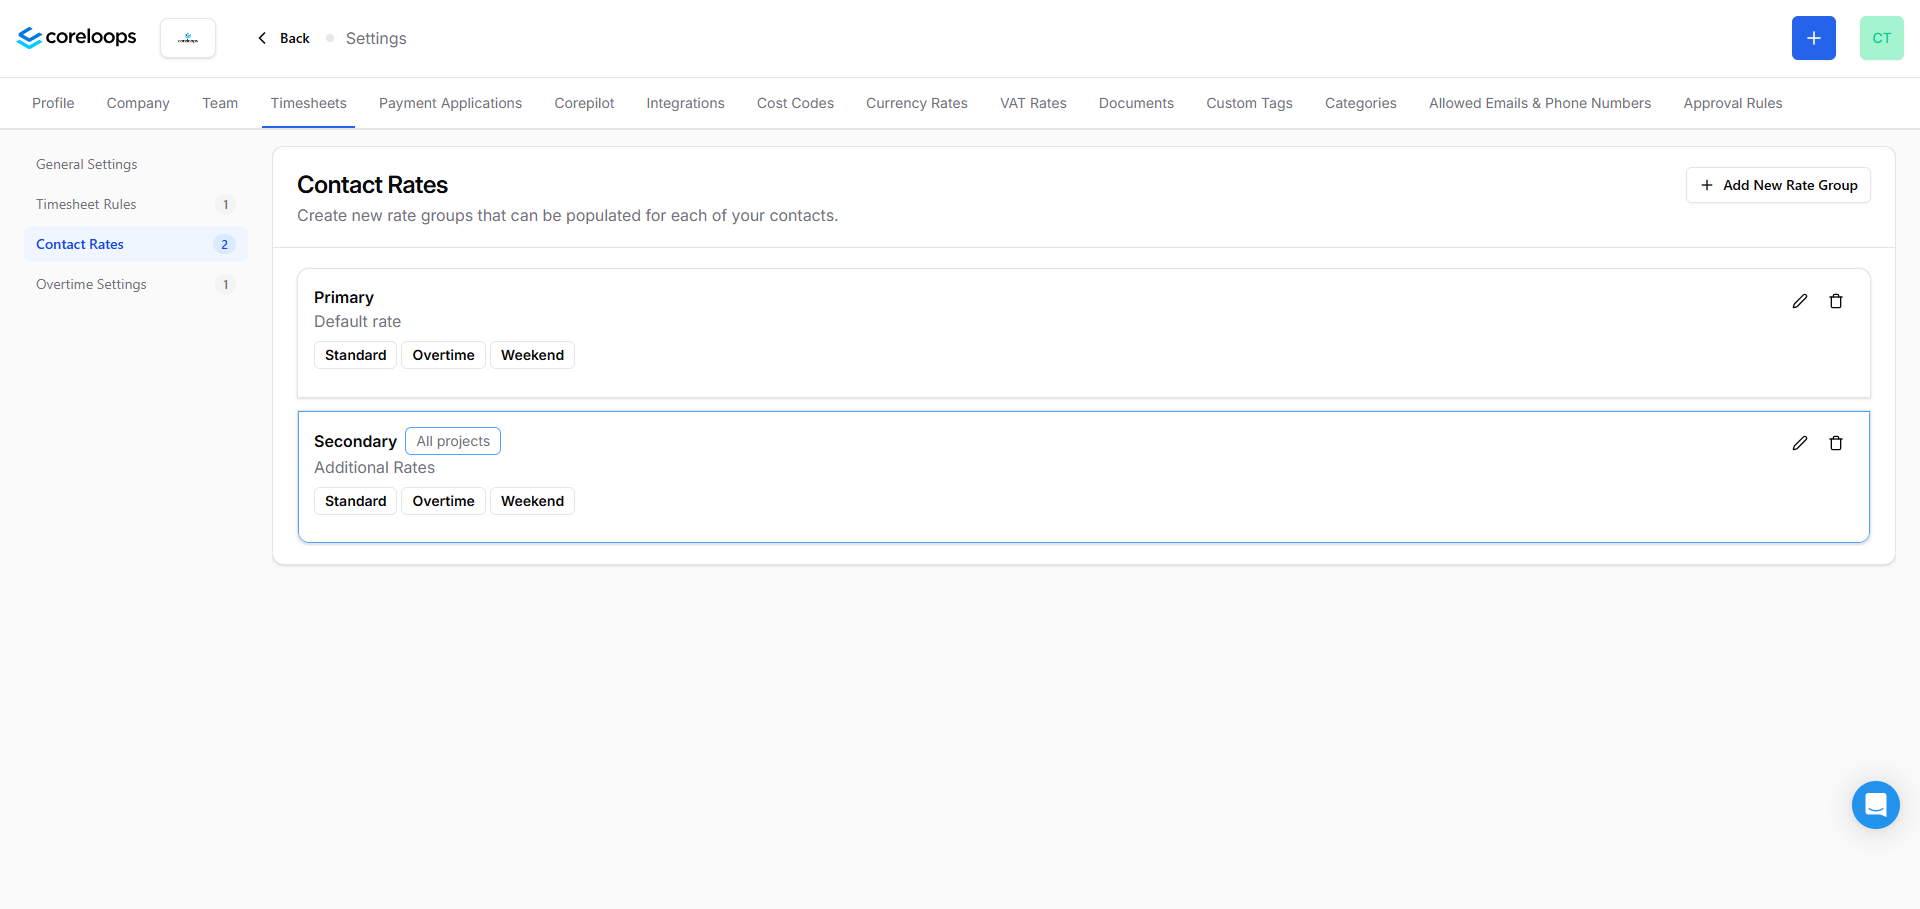Open the Documents tab
Screen dimensions: 1920x909
pyautogui.click(x=1136, y=103)
